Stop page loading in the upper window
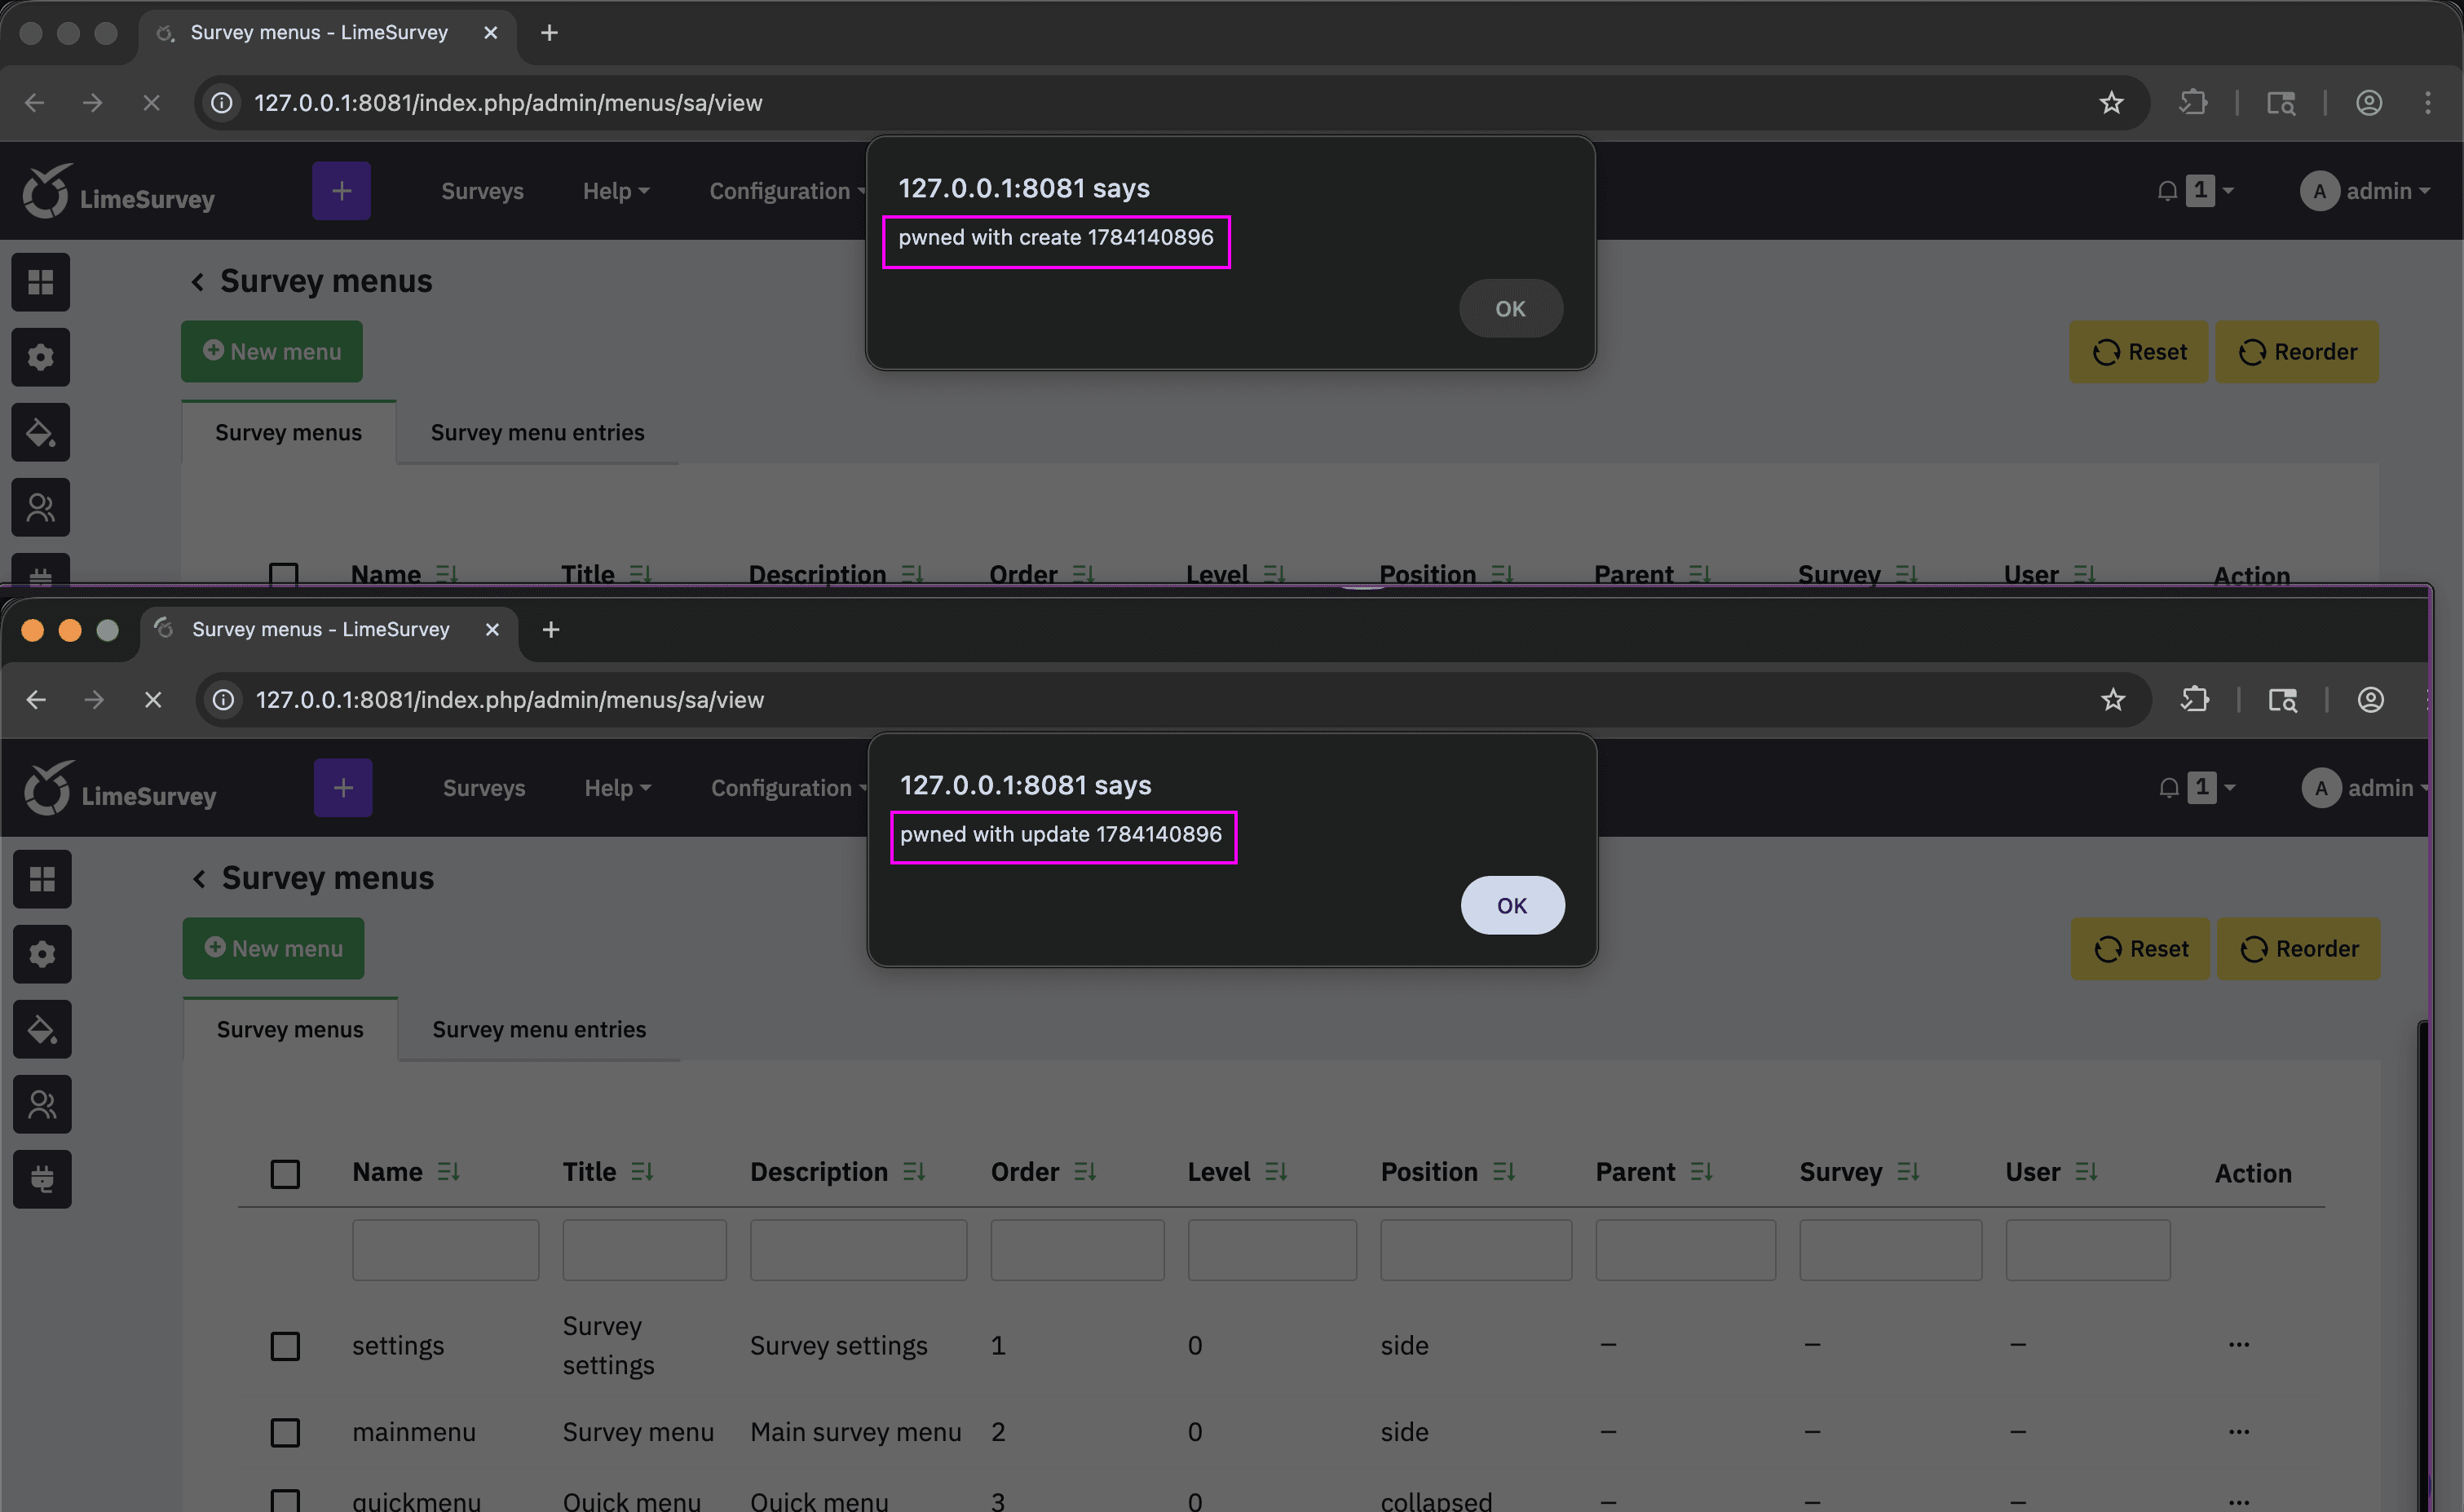 pos(151,103)
